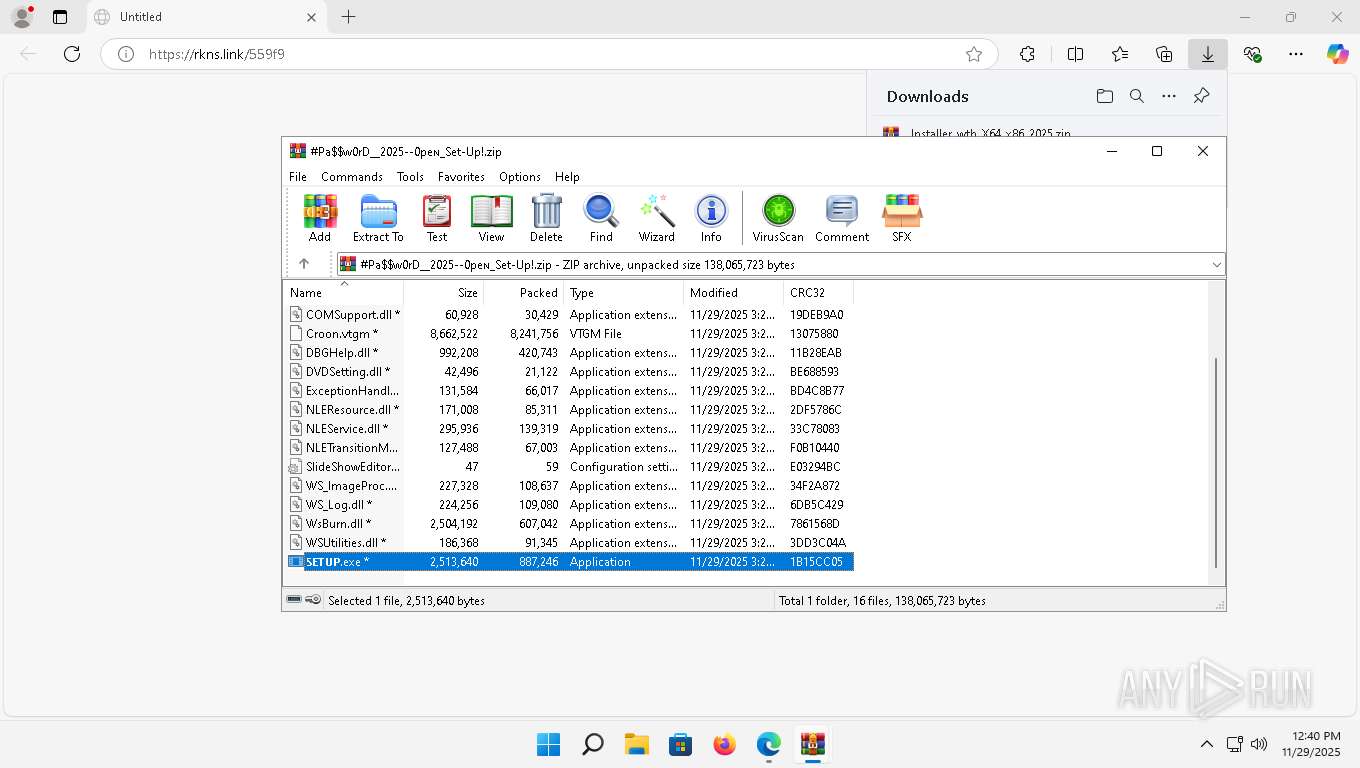Screen dimensions: 1360x768
Task: Toggle browser split screen icon
Action: pyautogui.click(x=1075, y=54)
